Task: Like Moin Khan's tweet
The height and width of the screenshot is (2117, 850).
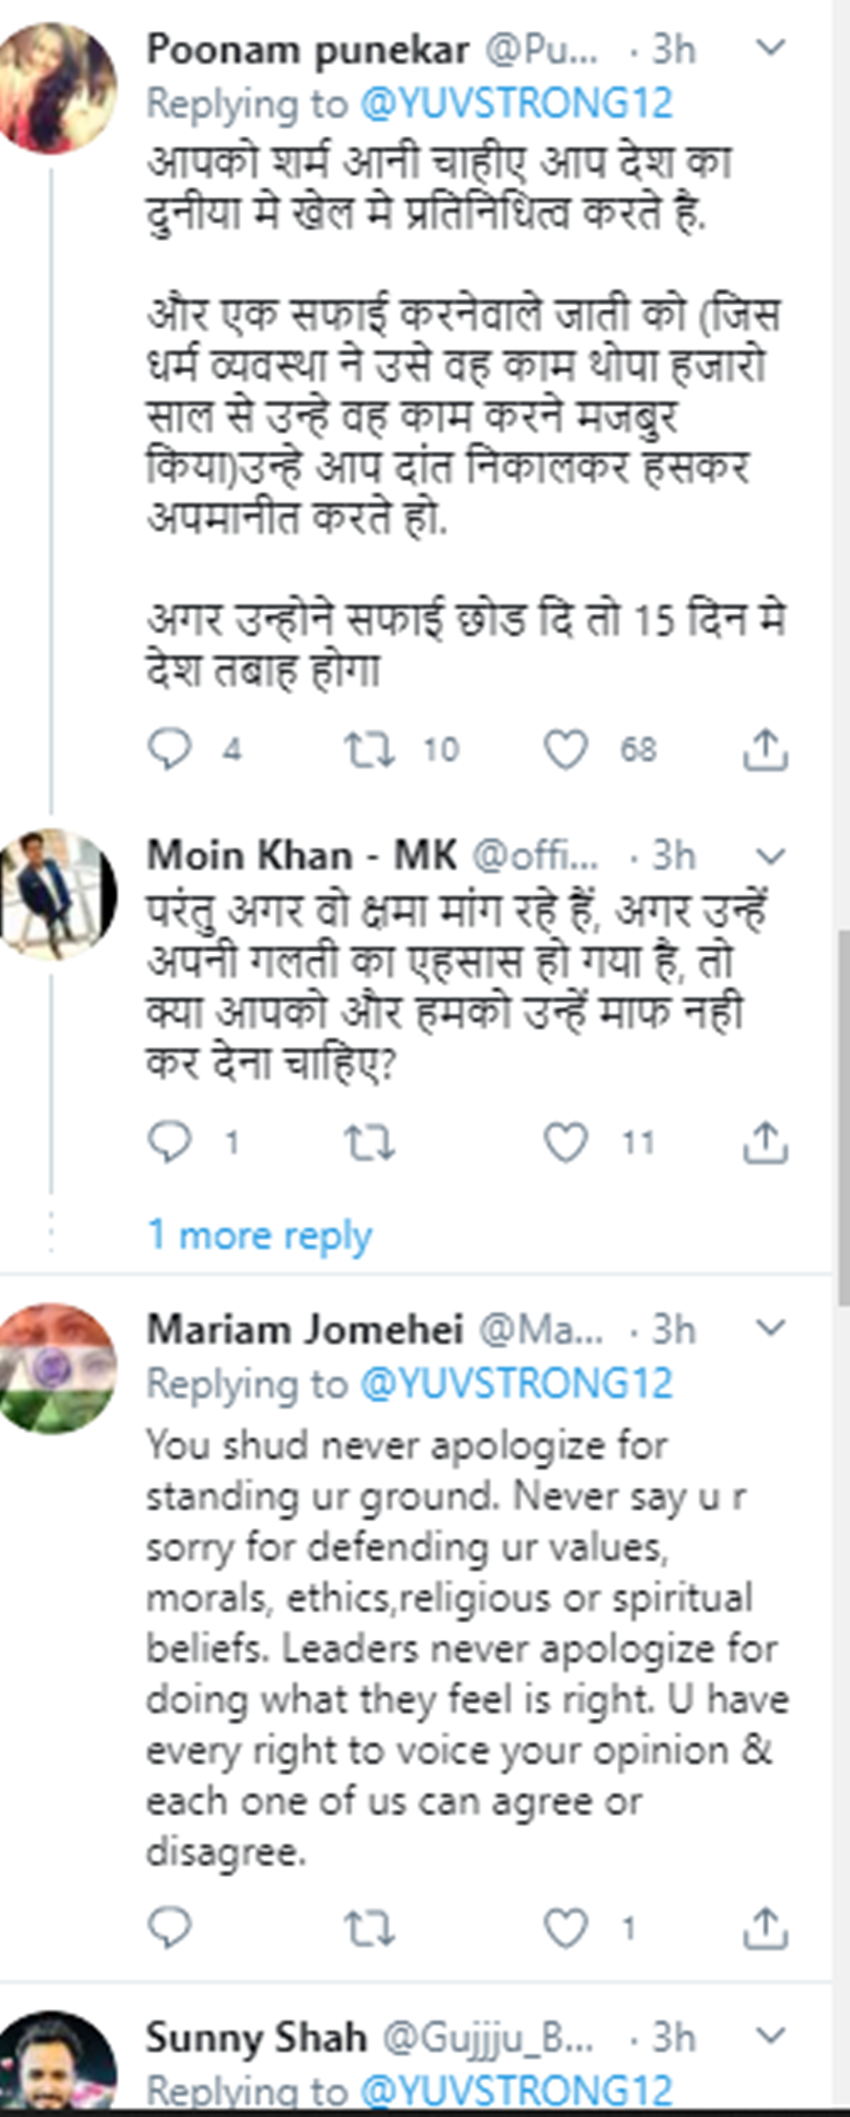Action: tap(565, 1142)
